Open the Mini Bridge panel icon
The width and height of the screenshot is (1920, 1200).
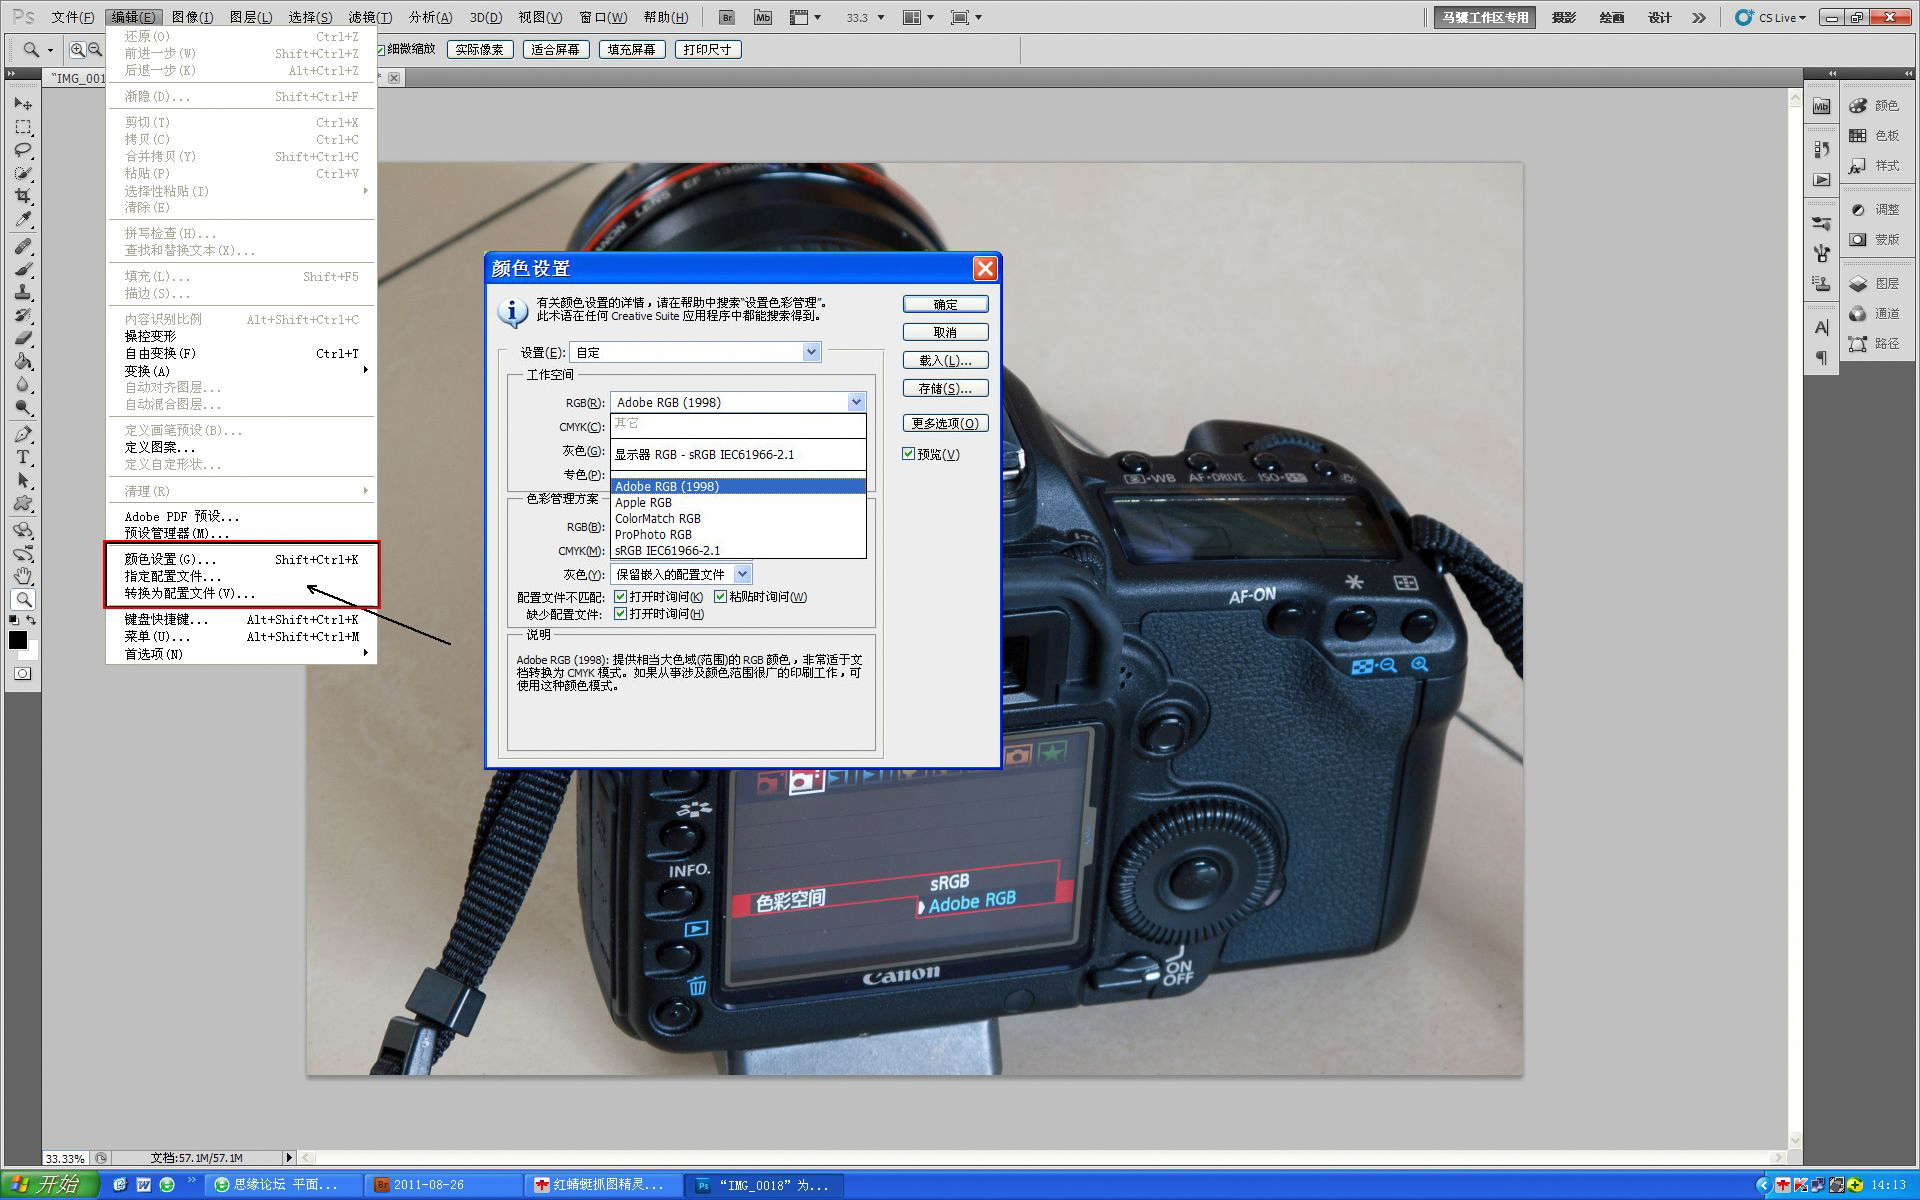point(1821,106)
